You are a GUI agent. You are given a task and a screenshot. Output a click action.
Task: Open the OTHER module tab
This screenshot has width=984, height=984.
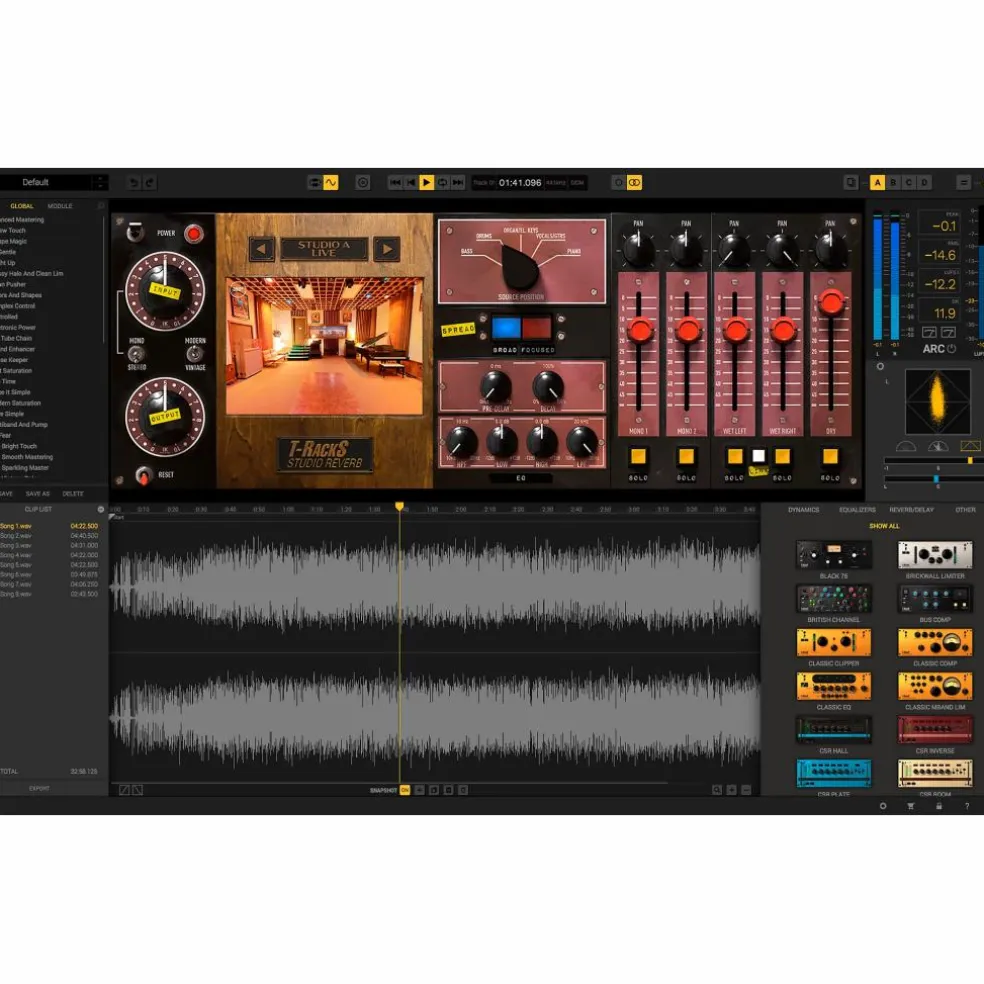(x=965, y=510)
